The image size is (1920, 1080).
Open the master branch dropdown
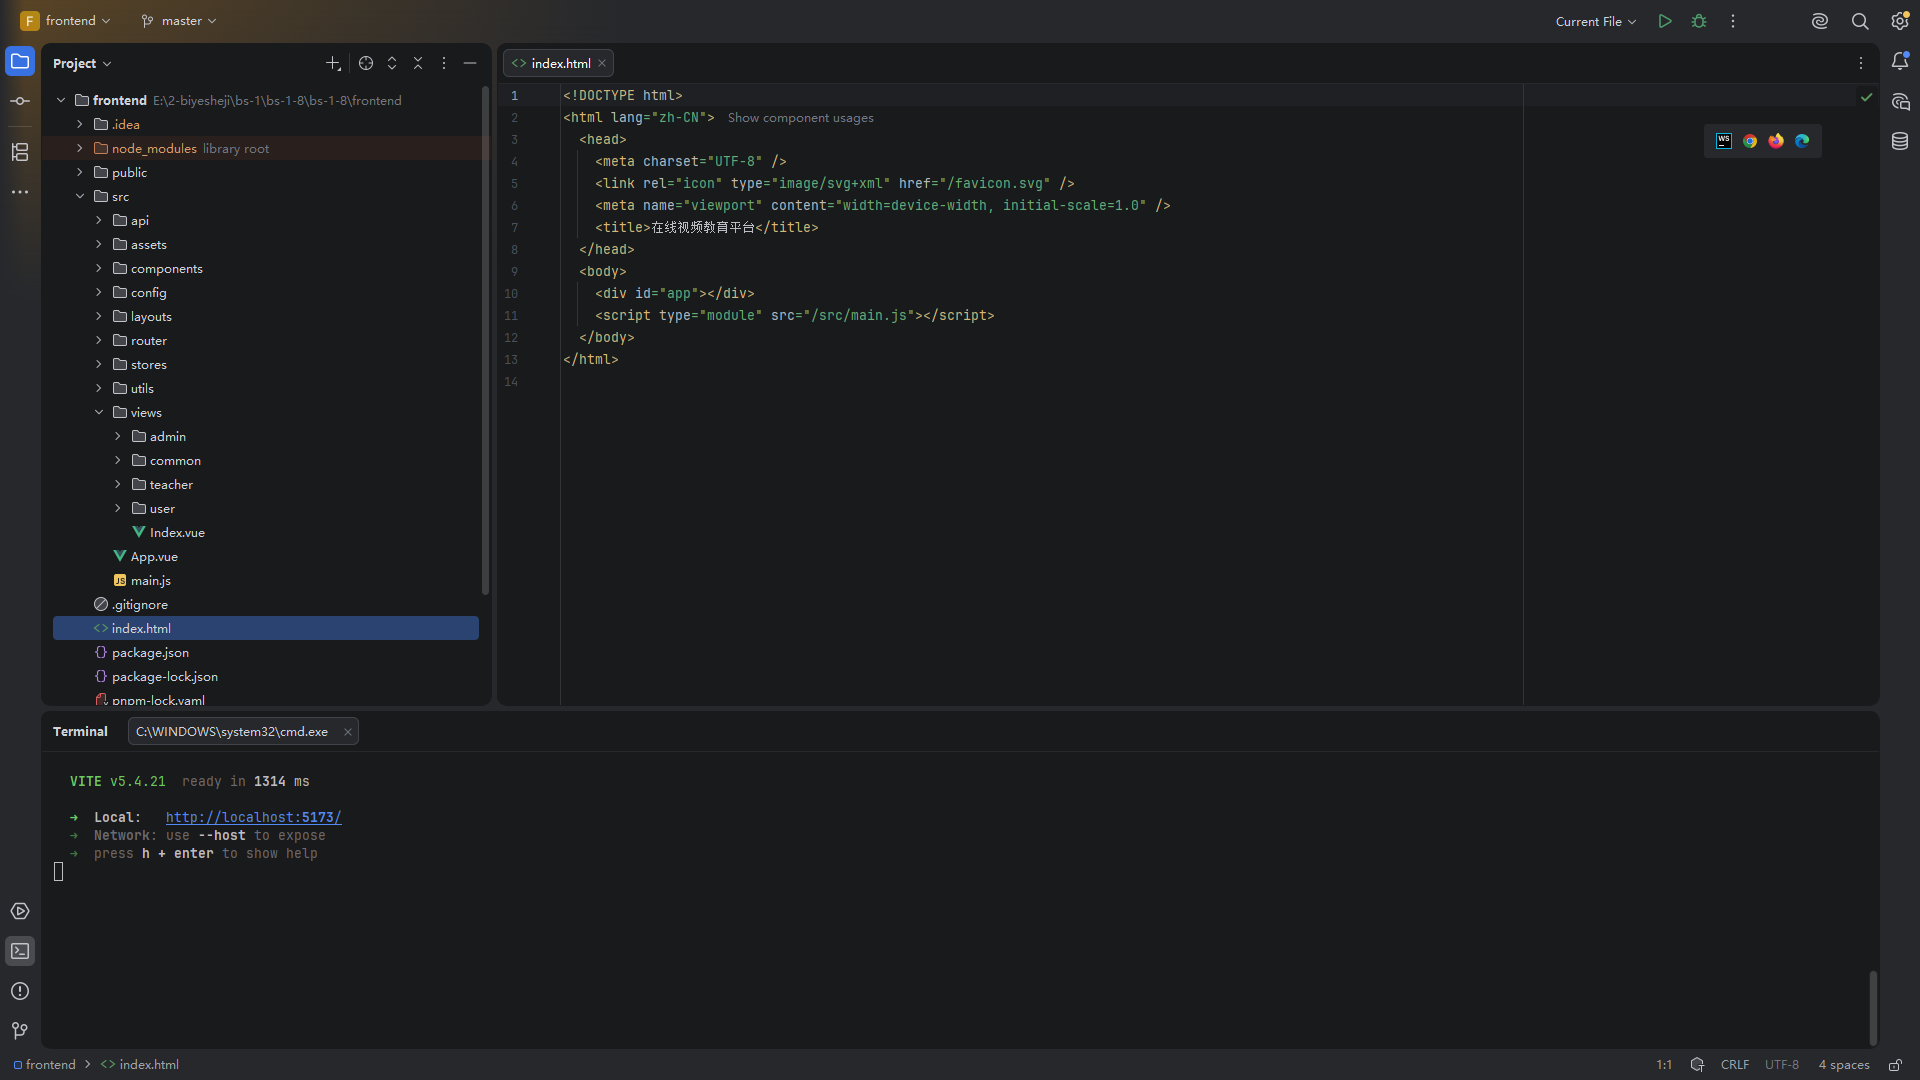click(x=179, y=21)
